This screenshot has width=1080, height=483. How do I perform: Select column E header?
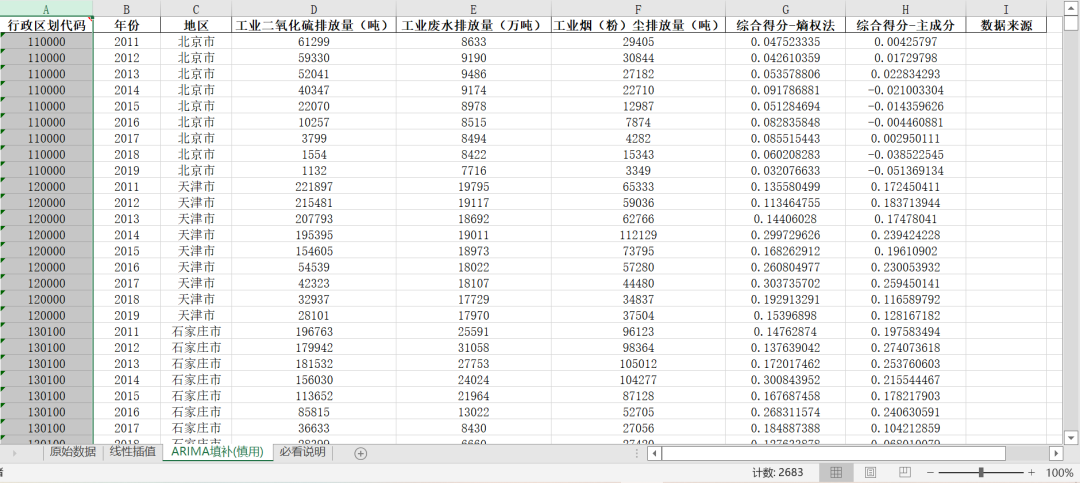(474, 9)
